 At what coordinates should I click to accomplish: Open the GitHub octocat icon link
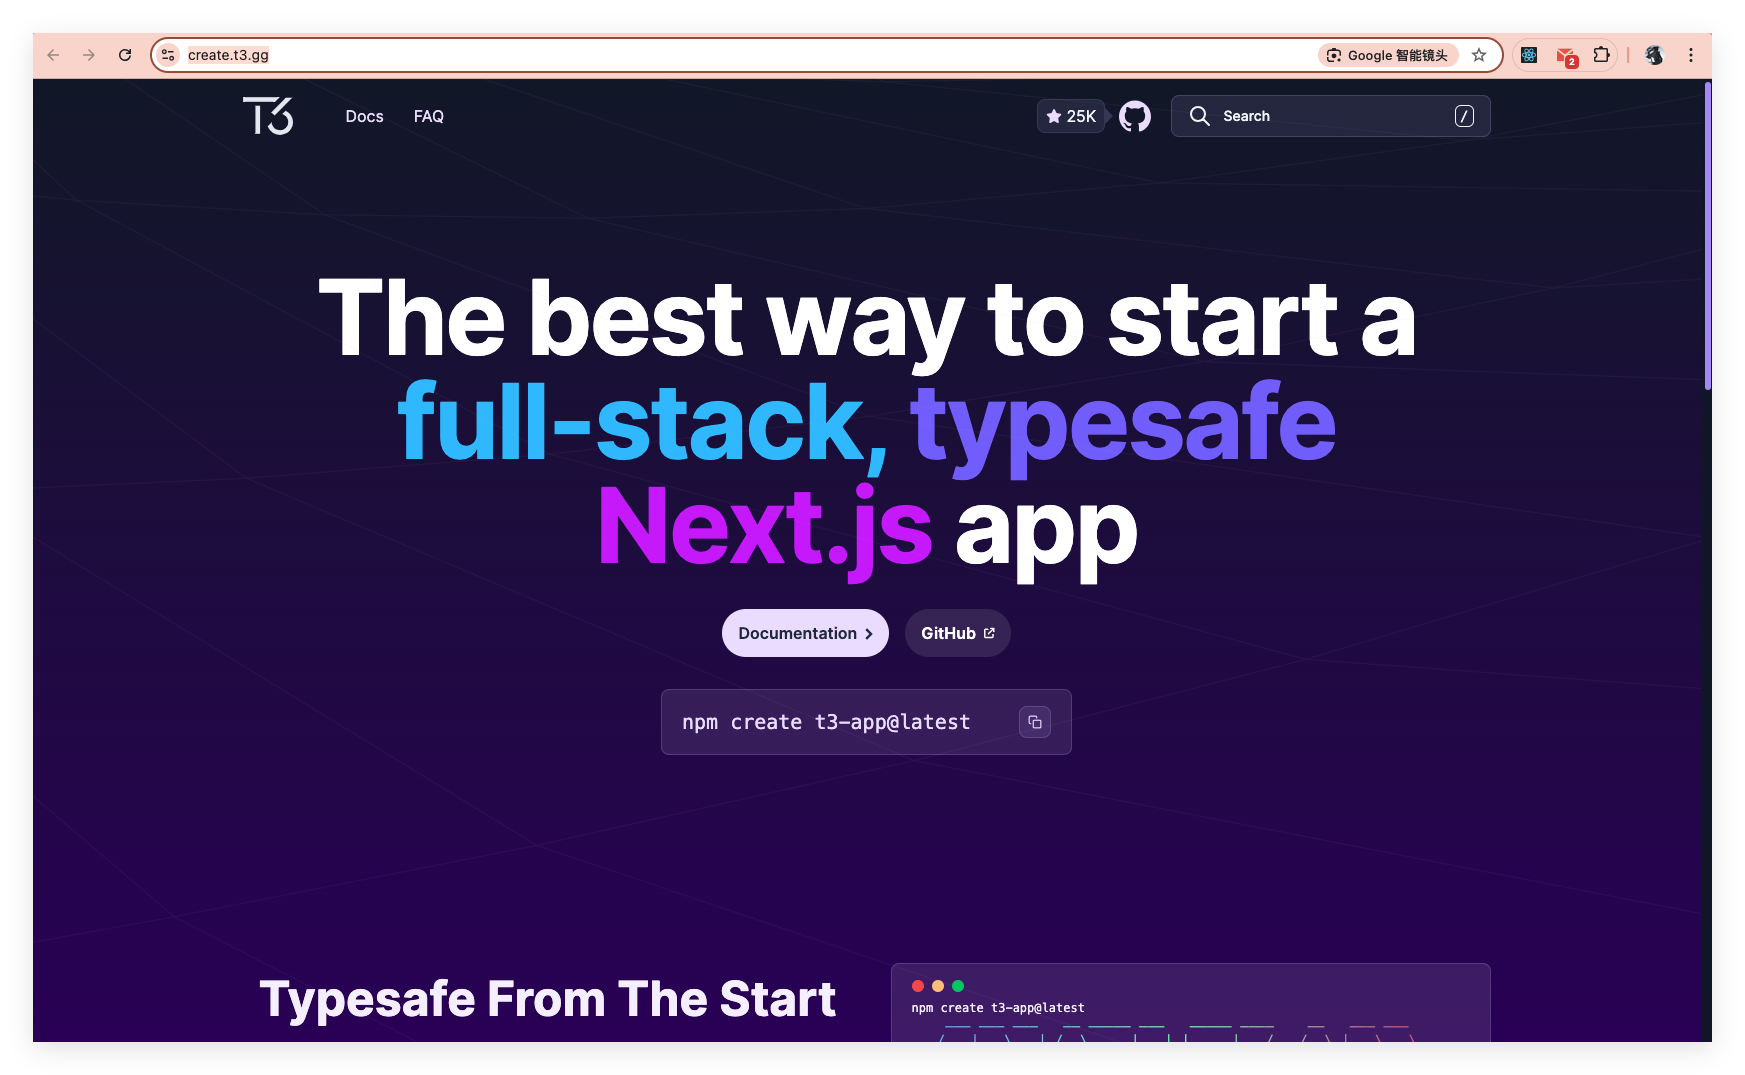pyautogui.click(x=1134, y=116)
